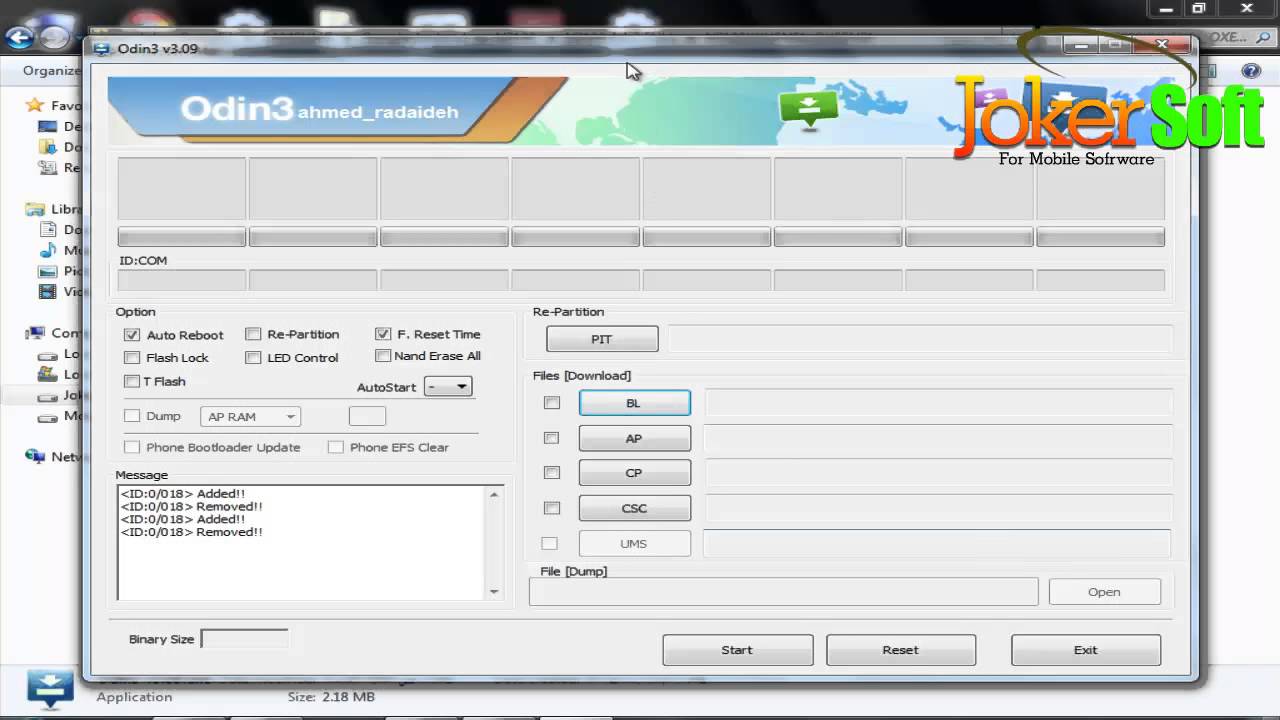
Task: Tick the checkbox beside CSC button
Action: tap(551, 508)
